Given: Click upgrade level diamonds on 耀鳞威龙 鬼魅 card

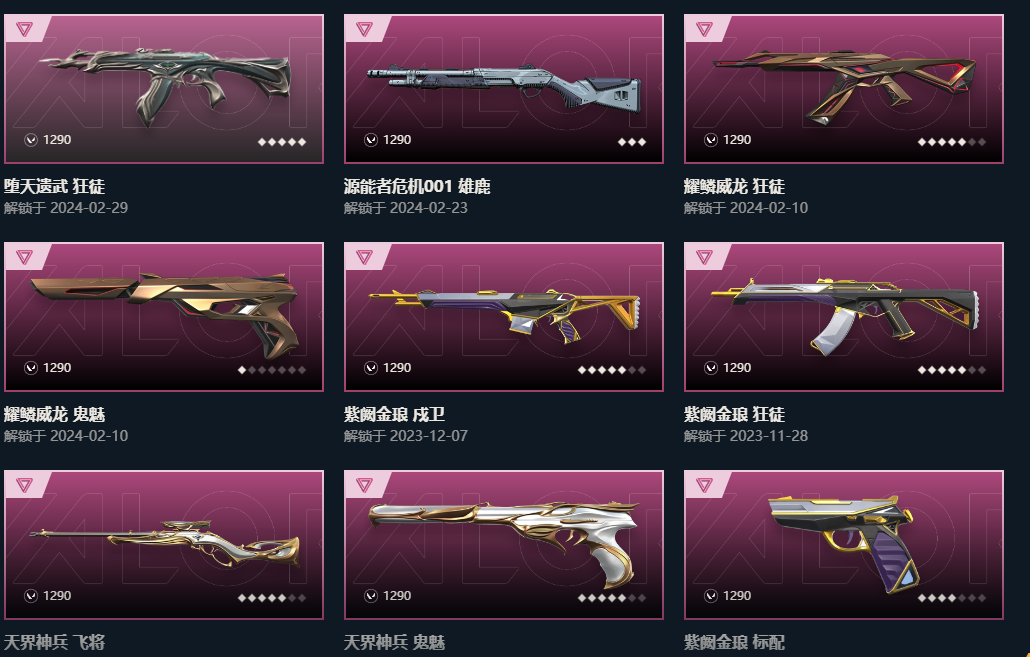Looking at the screenshot, I should 272,370.
